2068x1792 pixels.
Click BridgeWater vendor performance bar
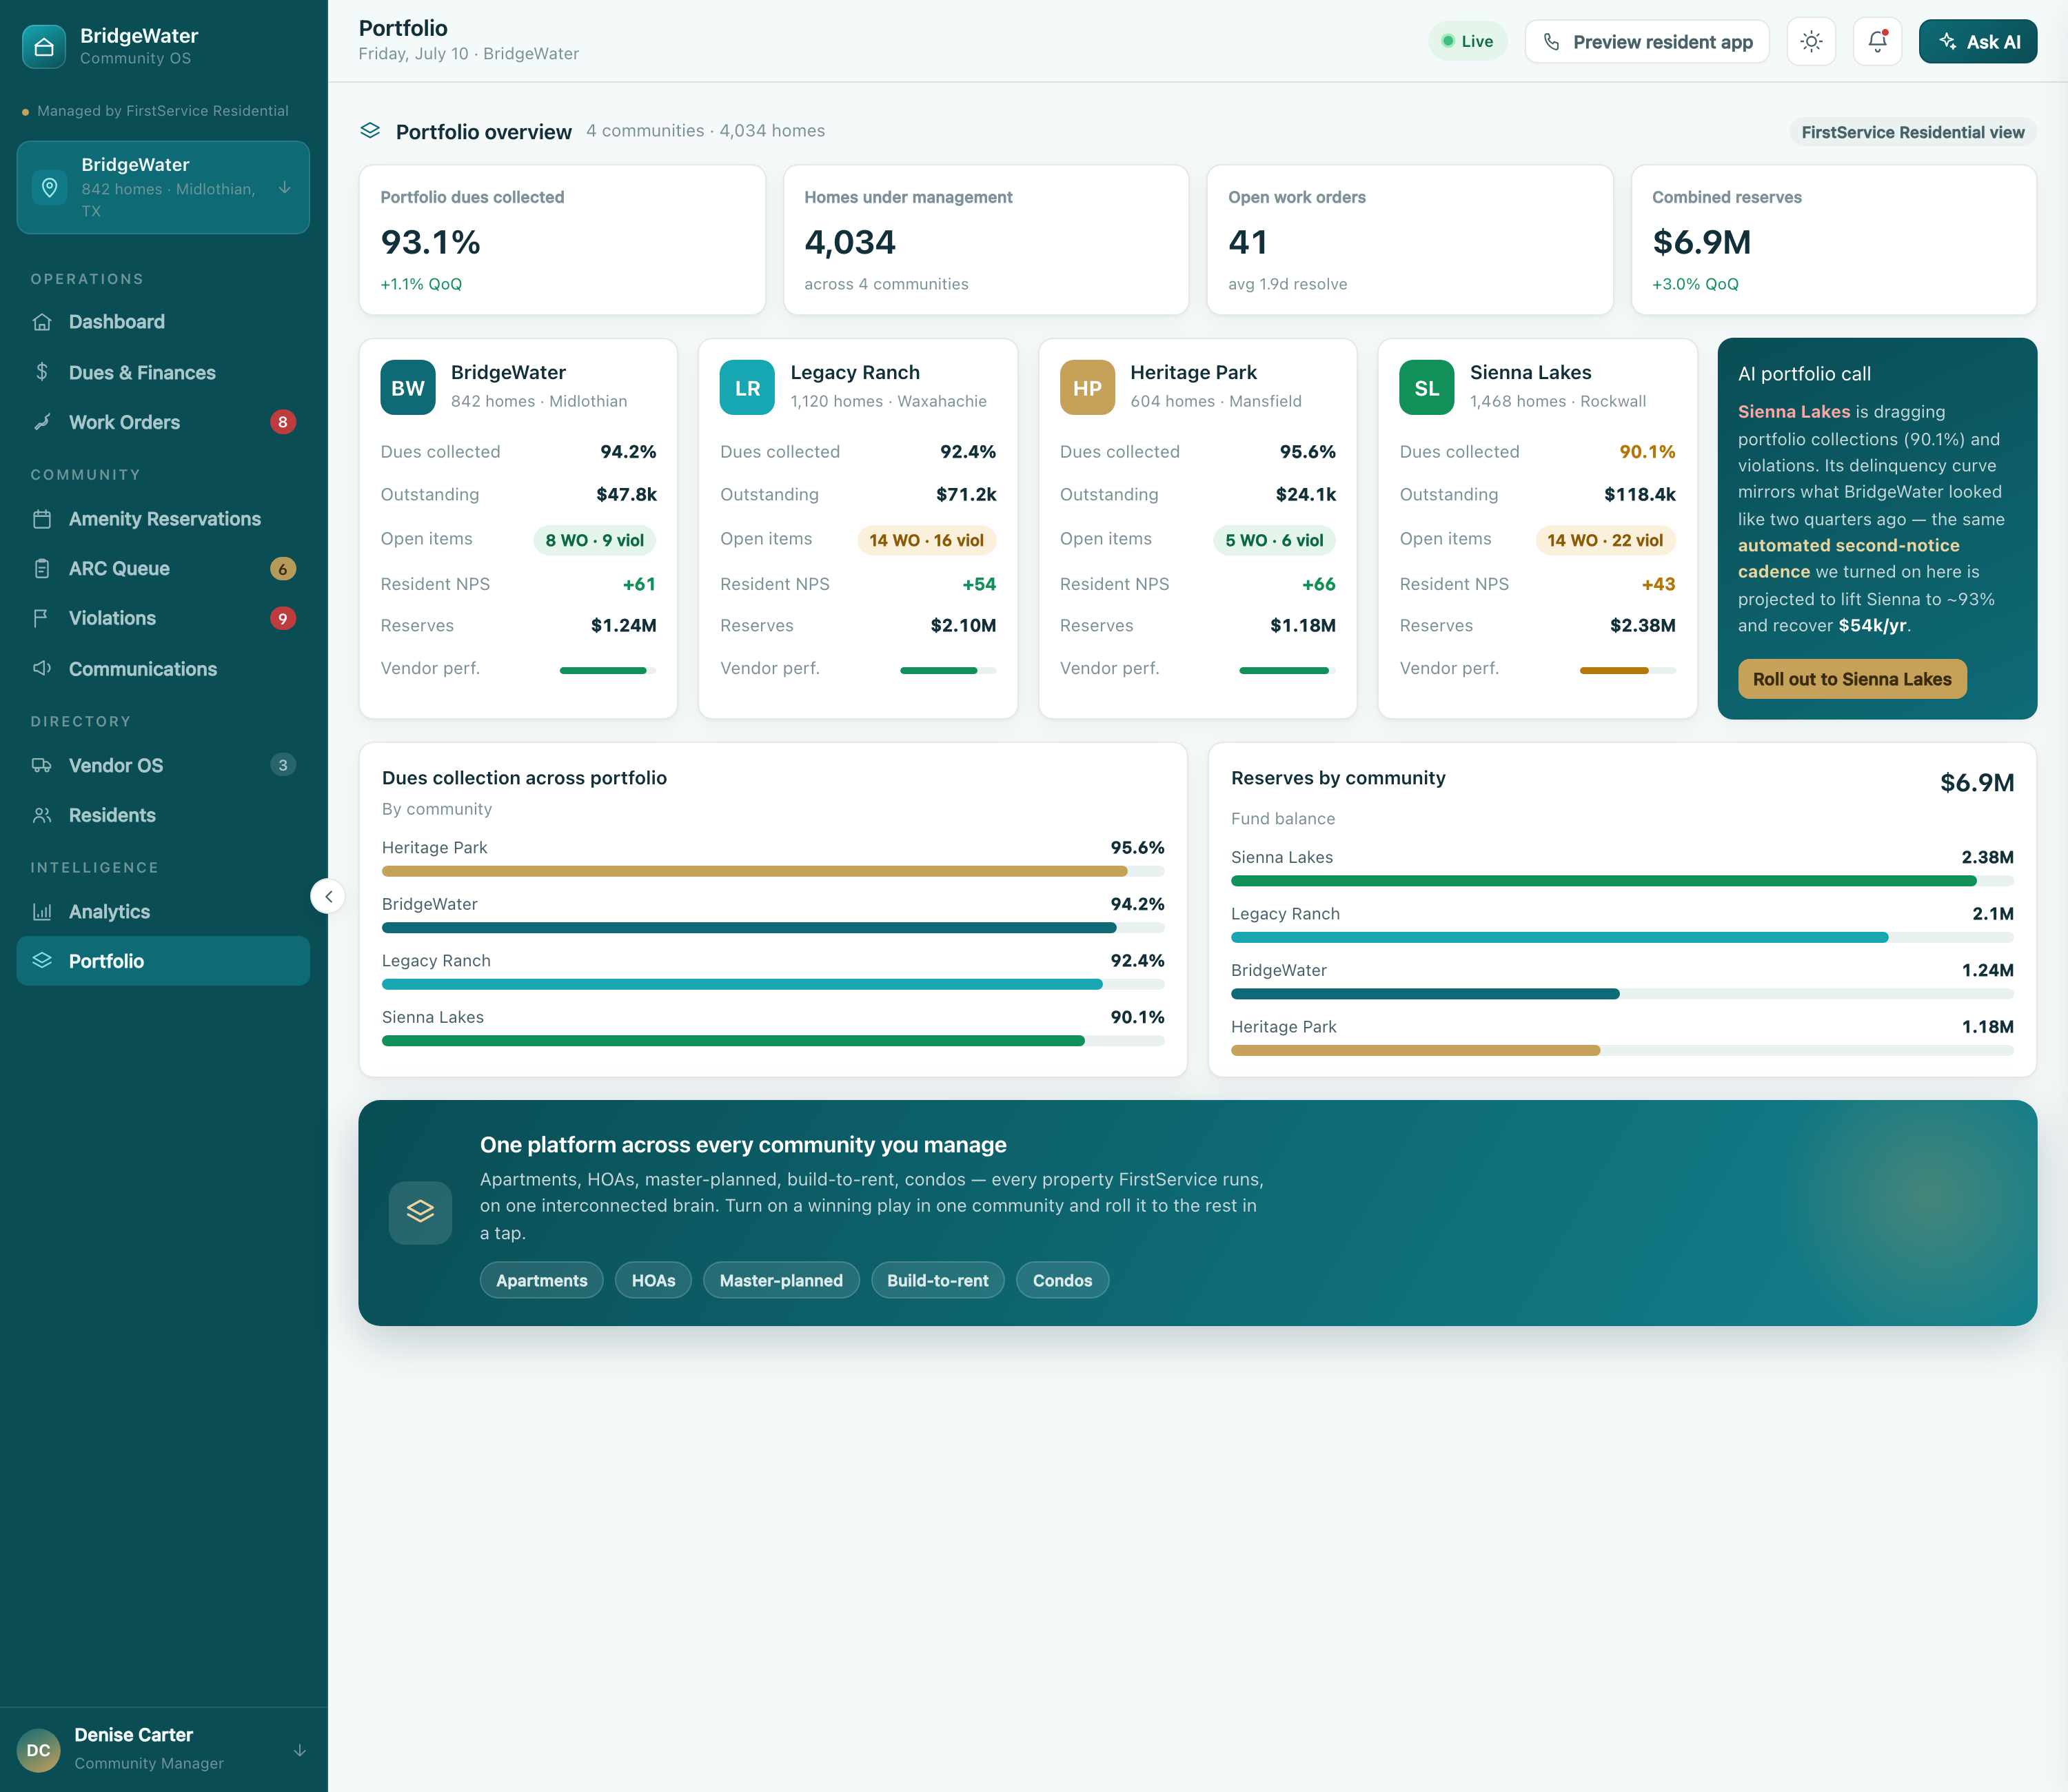click(x=607, y=670)
